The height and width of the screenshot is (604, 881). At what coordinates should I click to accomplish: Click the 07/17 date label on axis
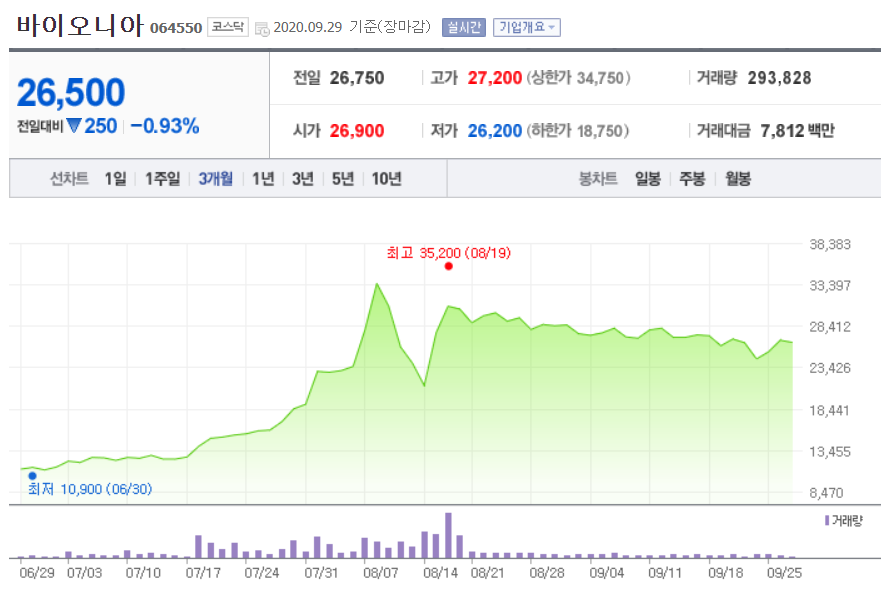pyautogui.click(x=203, y=573)
